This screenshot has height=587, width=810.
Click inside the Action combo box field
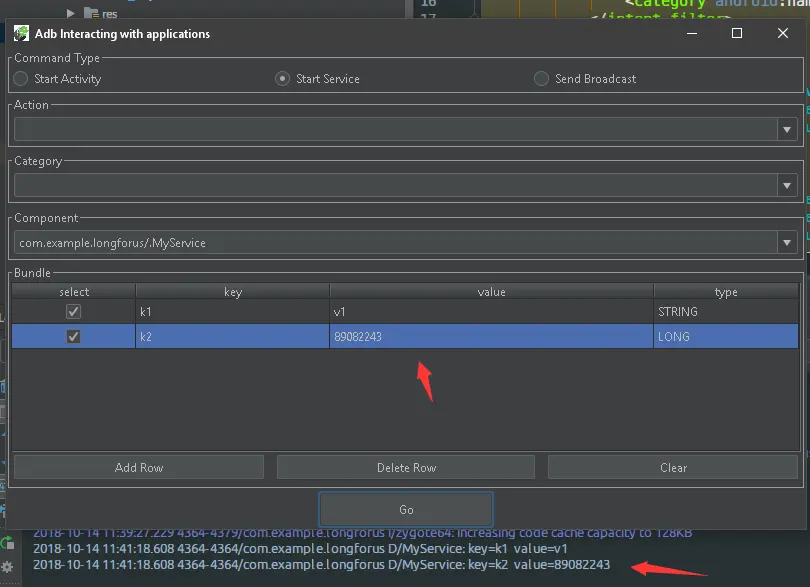click(396, 129)
